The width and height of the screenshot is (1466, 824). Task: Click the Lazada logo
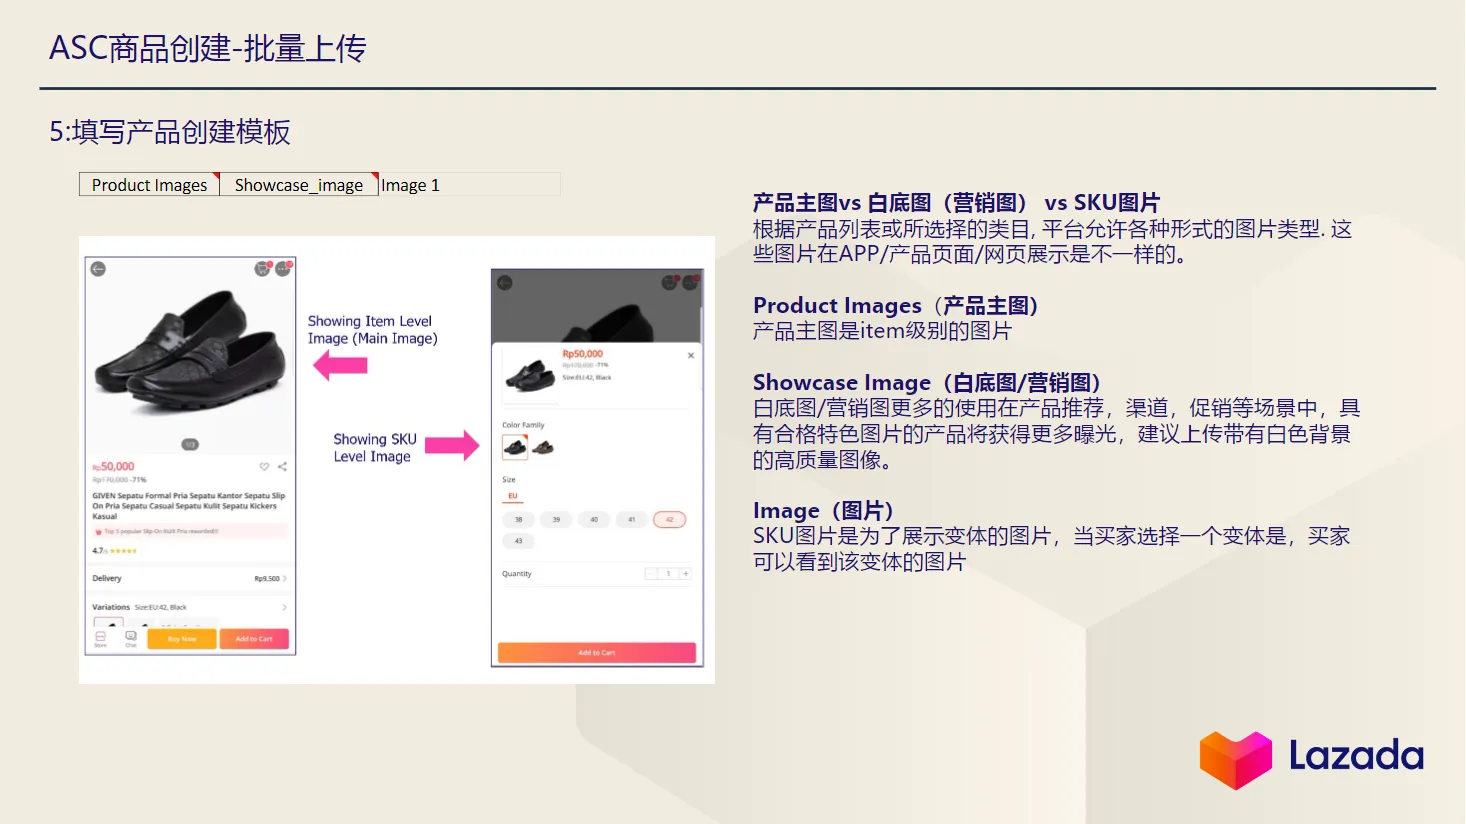[1310, 758]
